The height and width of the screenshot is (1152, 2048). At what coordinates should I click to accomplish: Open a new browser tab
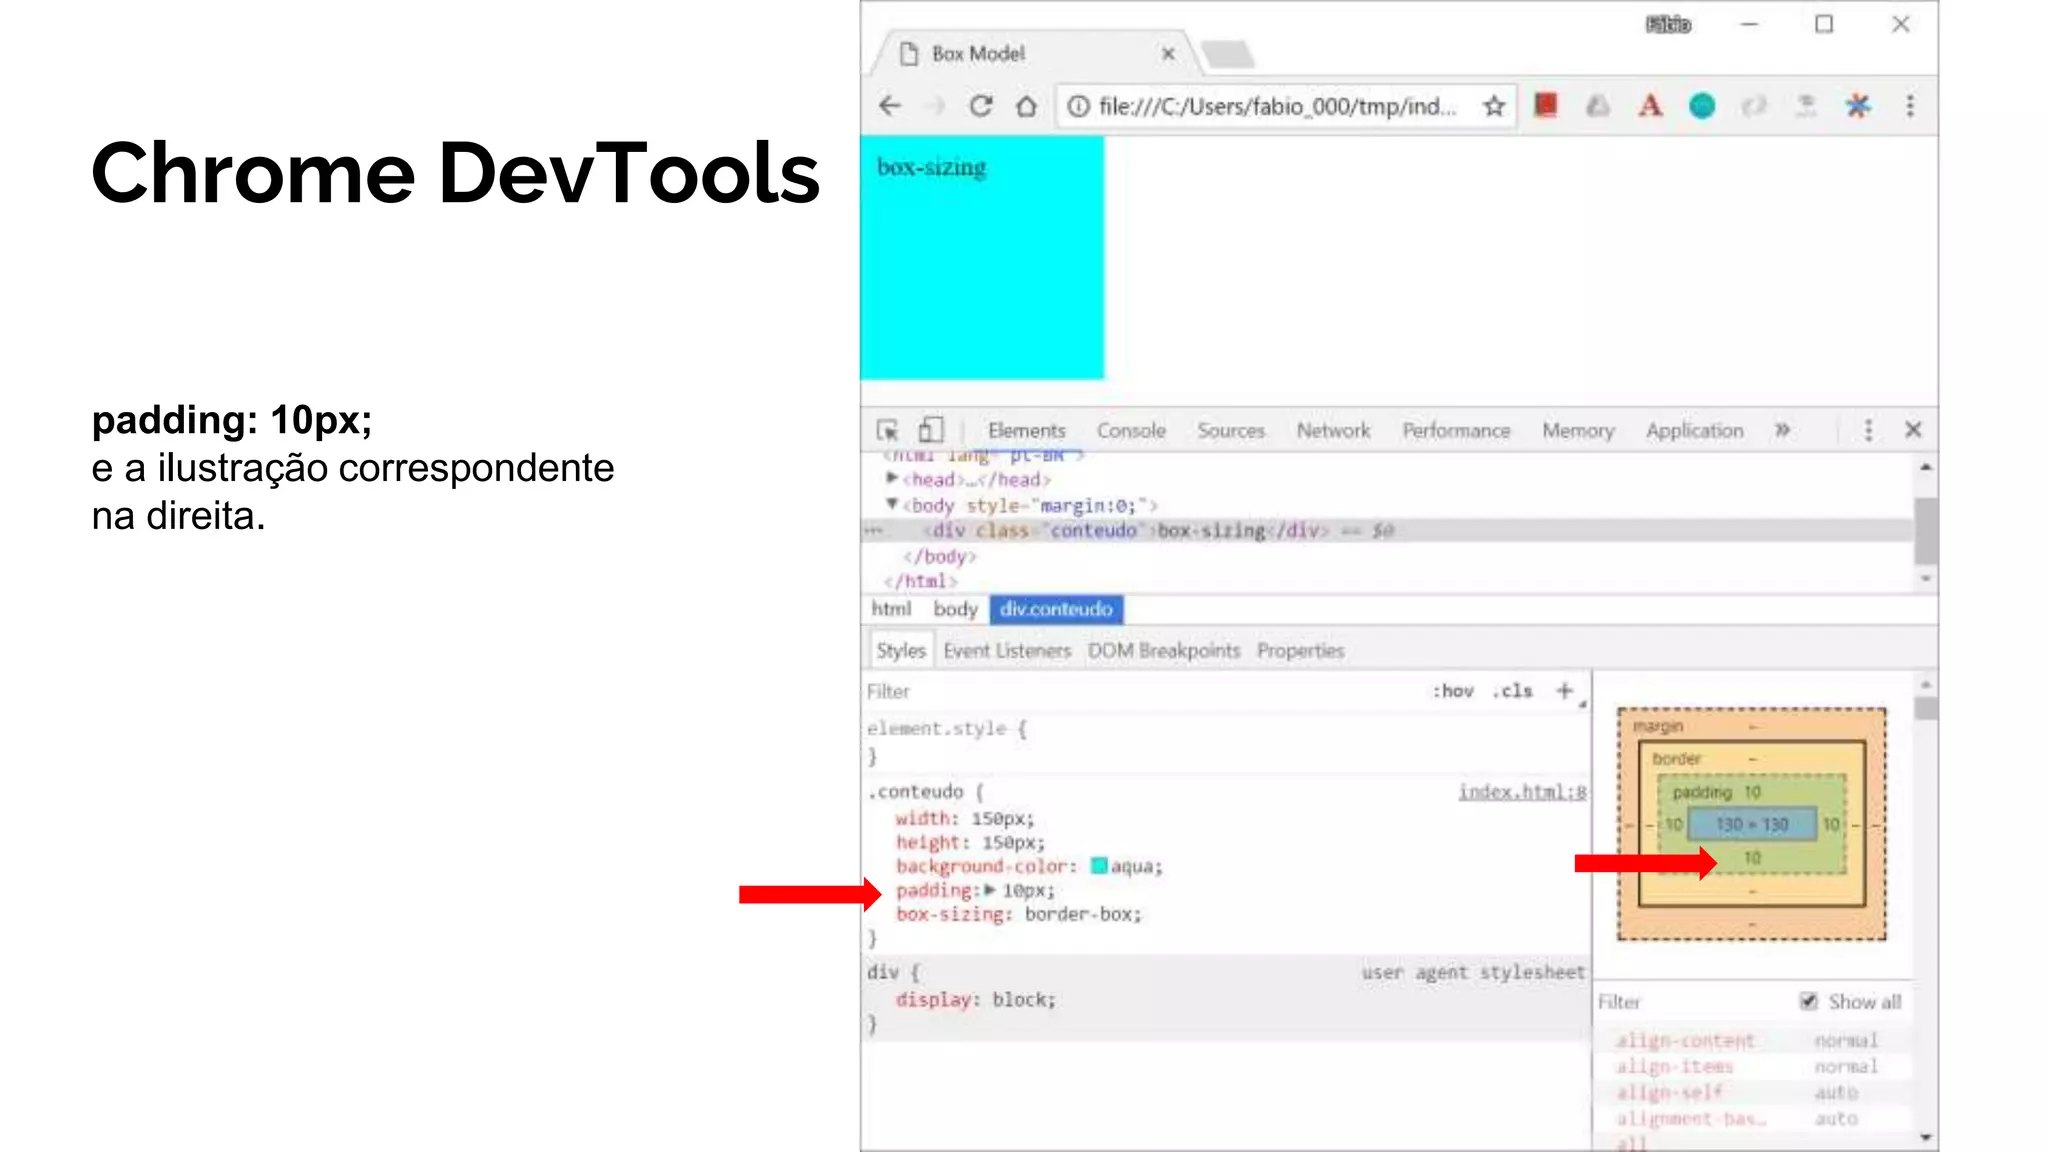[x=1227, y=54]
